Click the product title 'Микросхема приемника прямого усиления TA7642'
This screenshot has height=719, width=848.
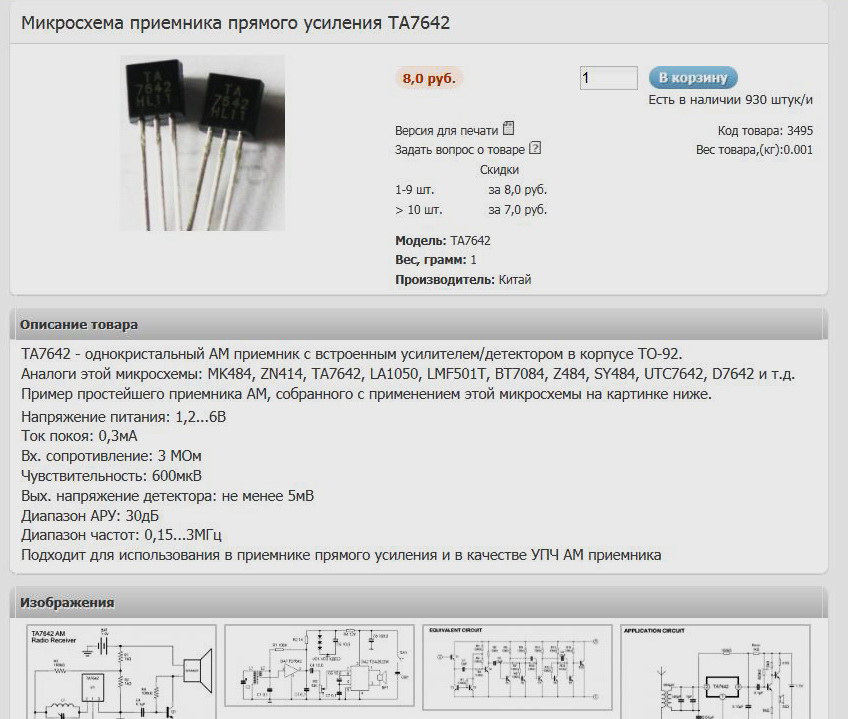235,23
